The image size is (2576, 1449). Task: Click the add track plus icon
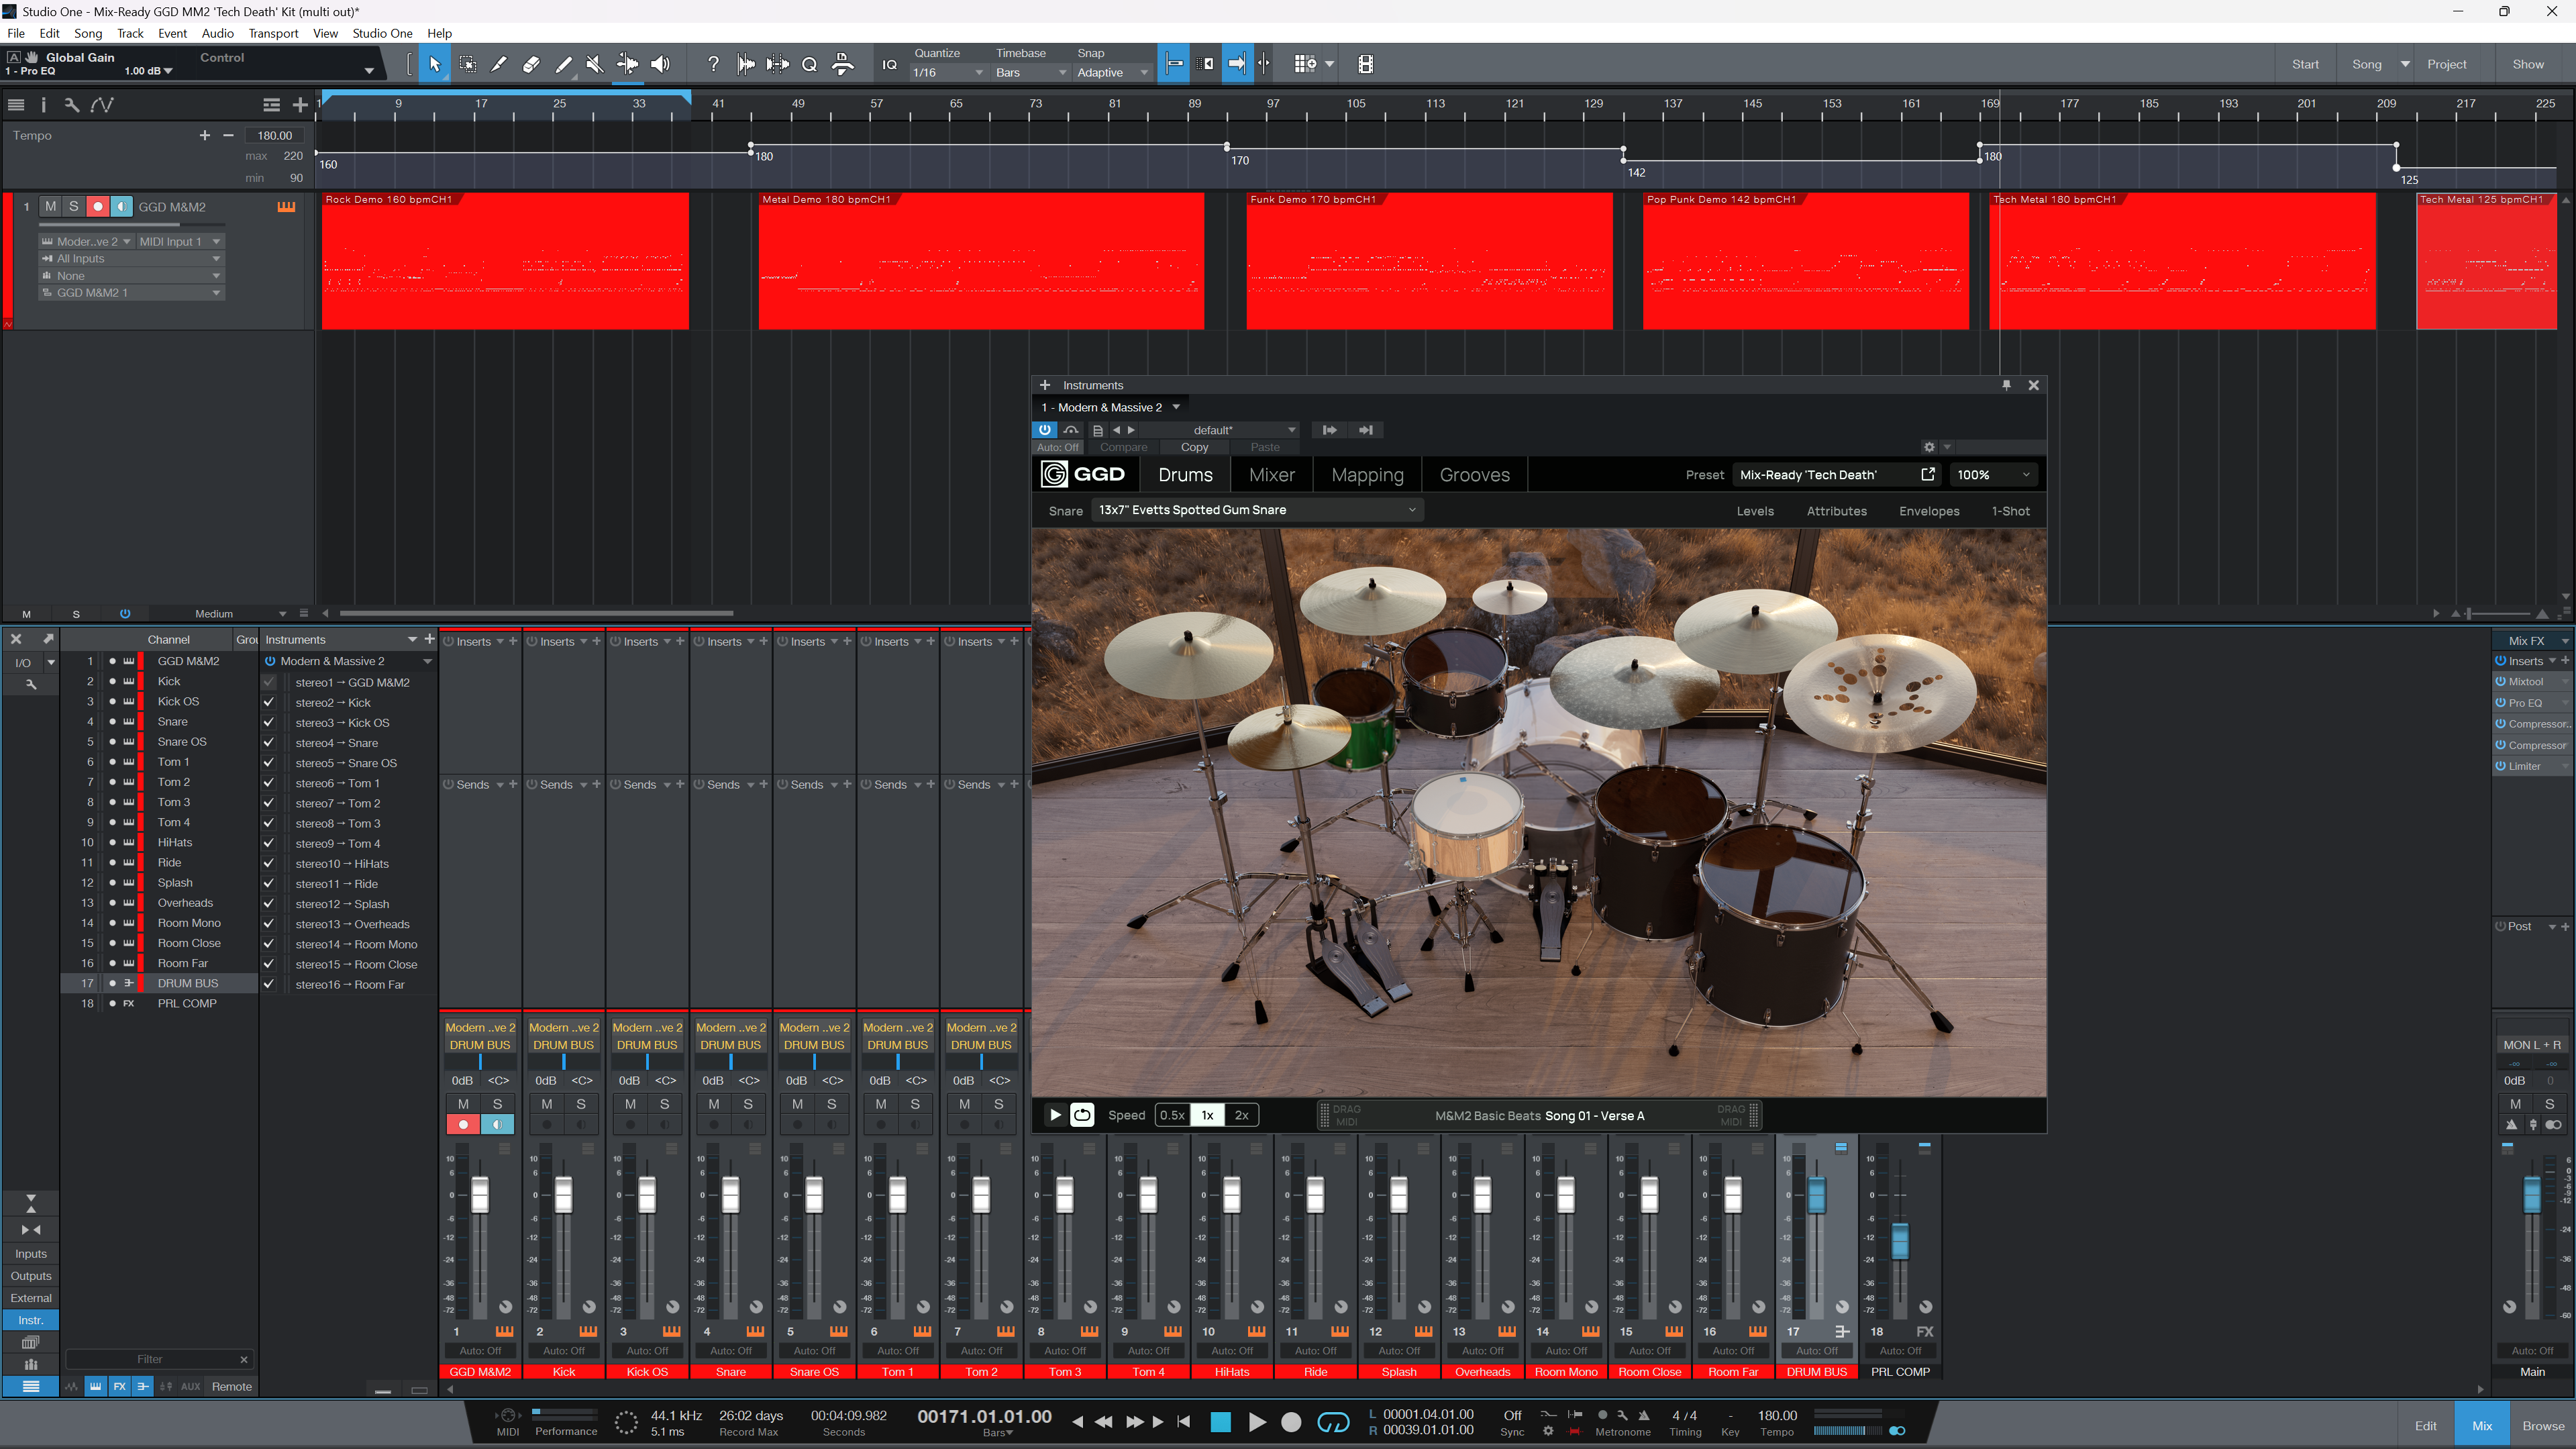pyautogui.click(x=300, y=104)
